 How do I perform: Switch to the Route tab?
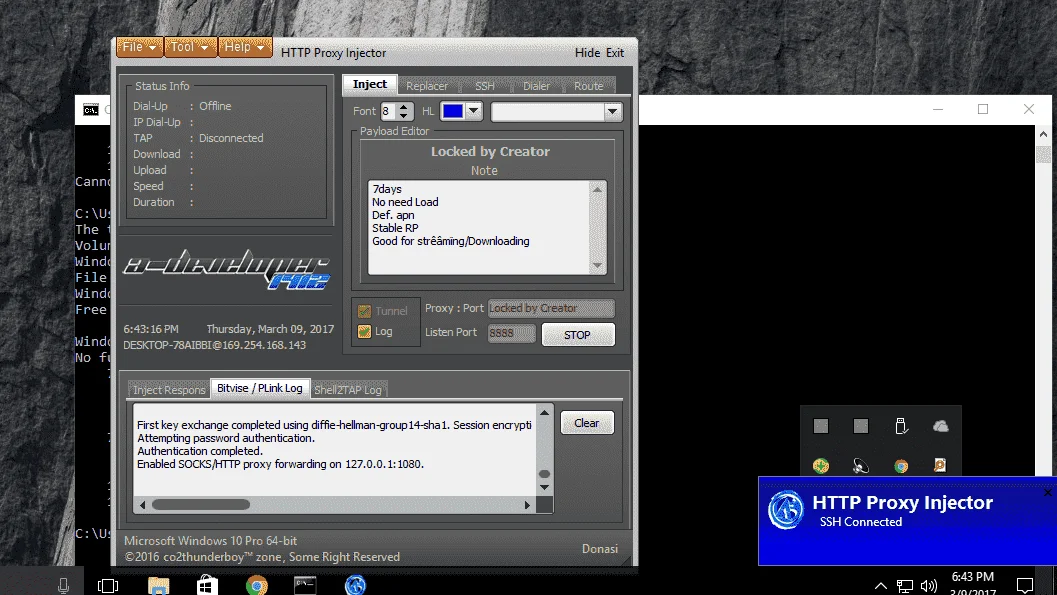pos(588,86)
